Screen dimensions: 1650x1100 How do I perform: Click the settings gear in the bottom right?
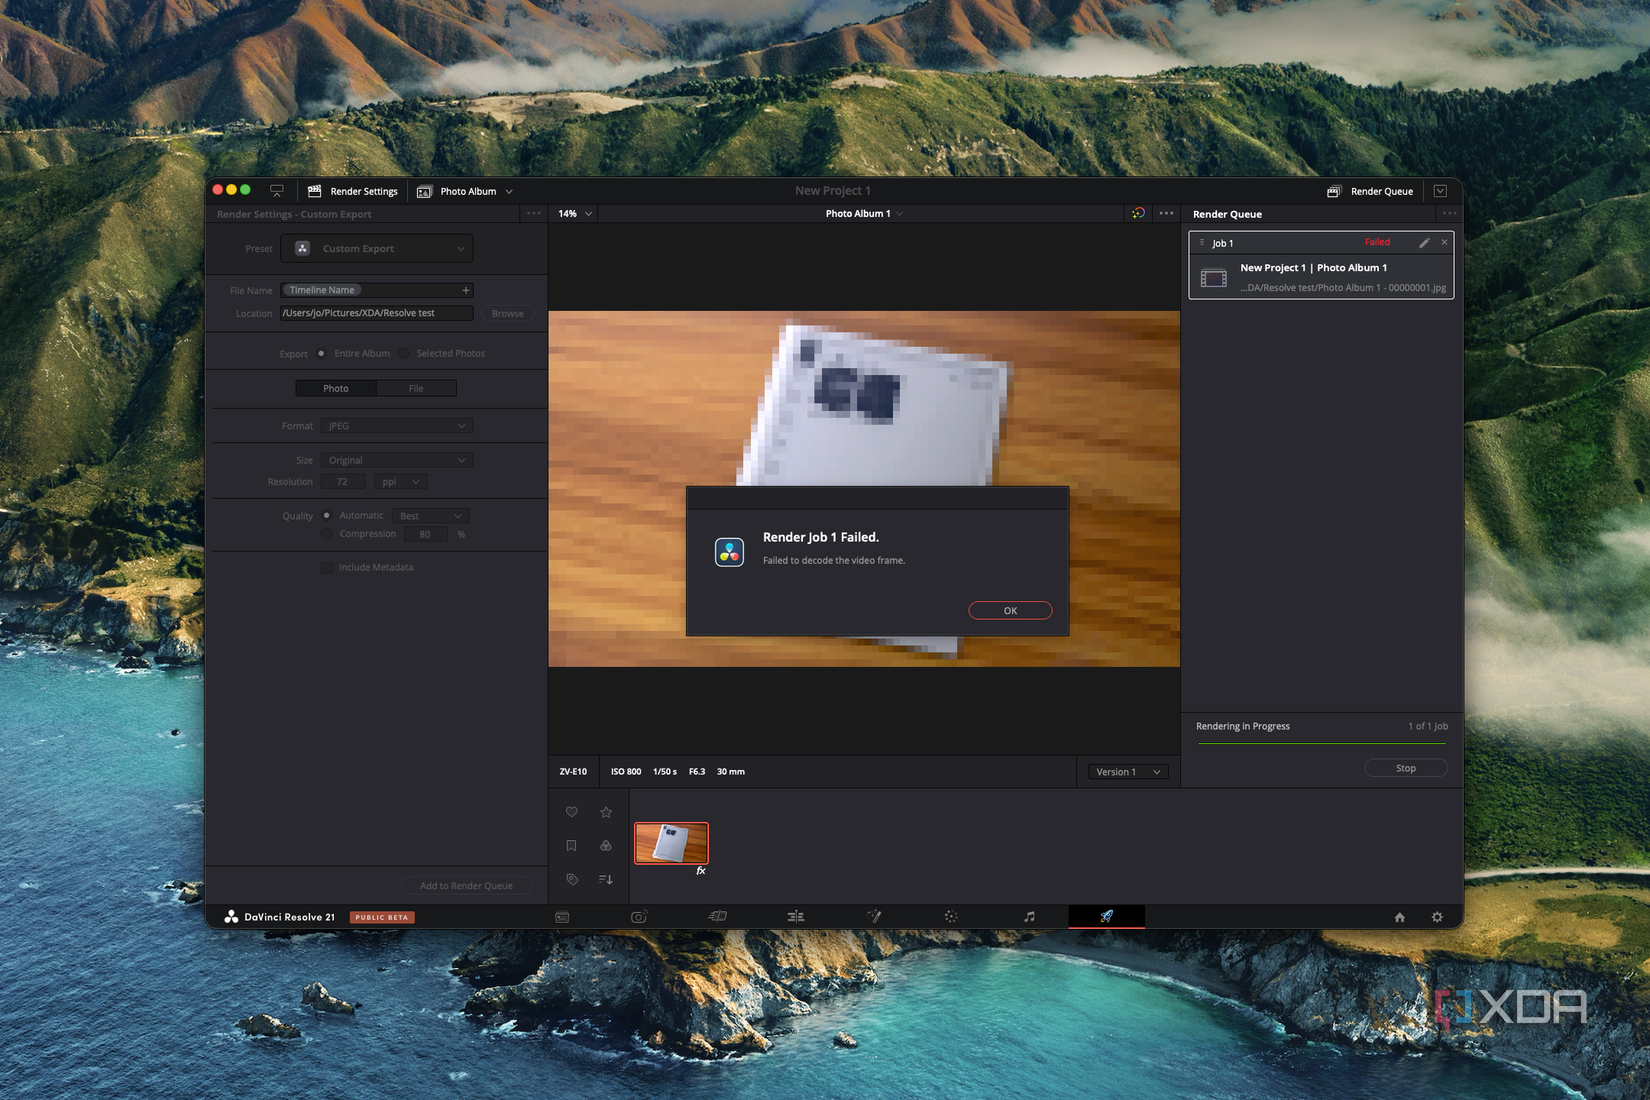pyautogui.click(x=1437, y=916)
